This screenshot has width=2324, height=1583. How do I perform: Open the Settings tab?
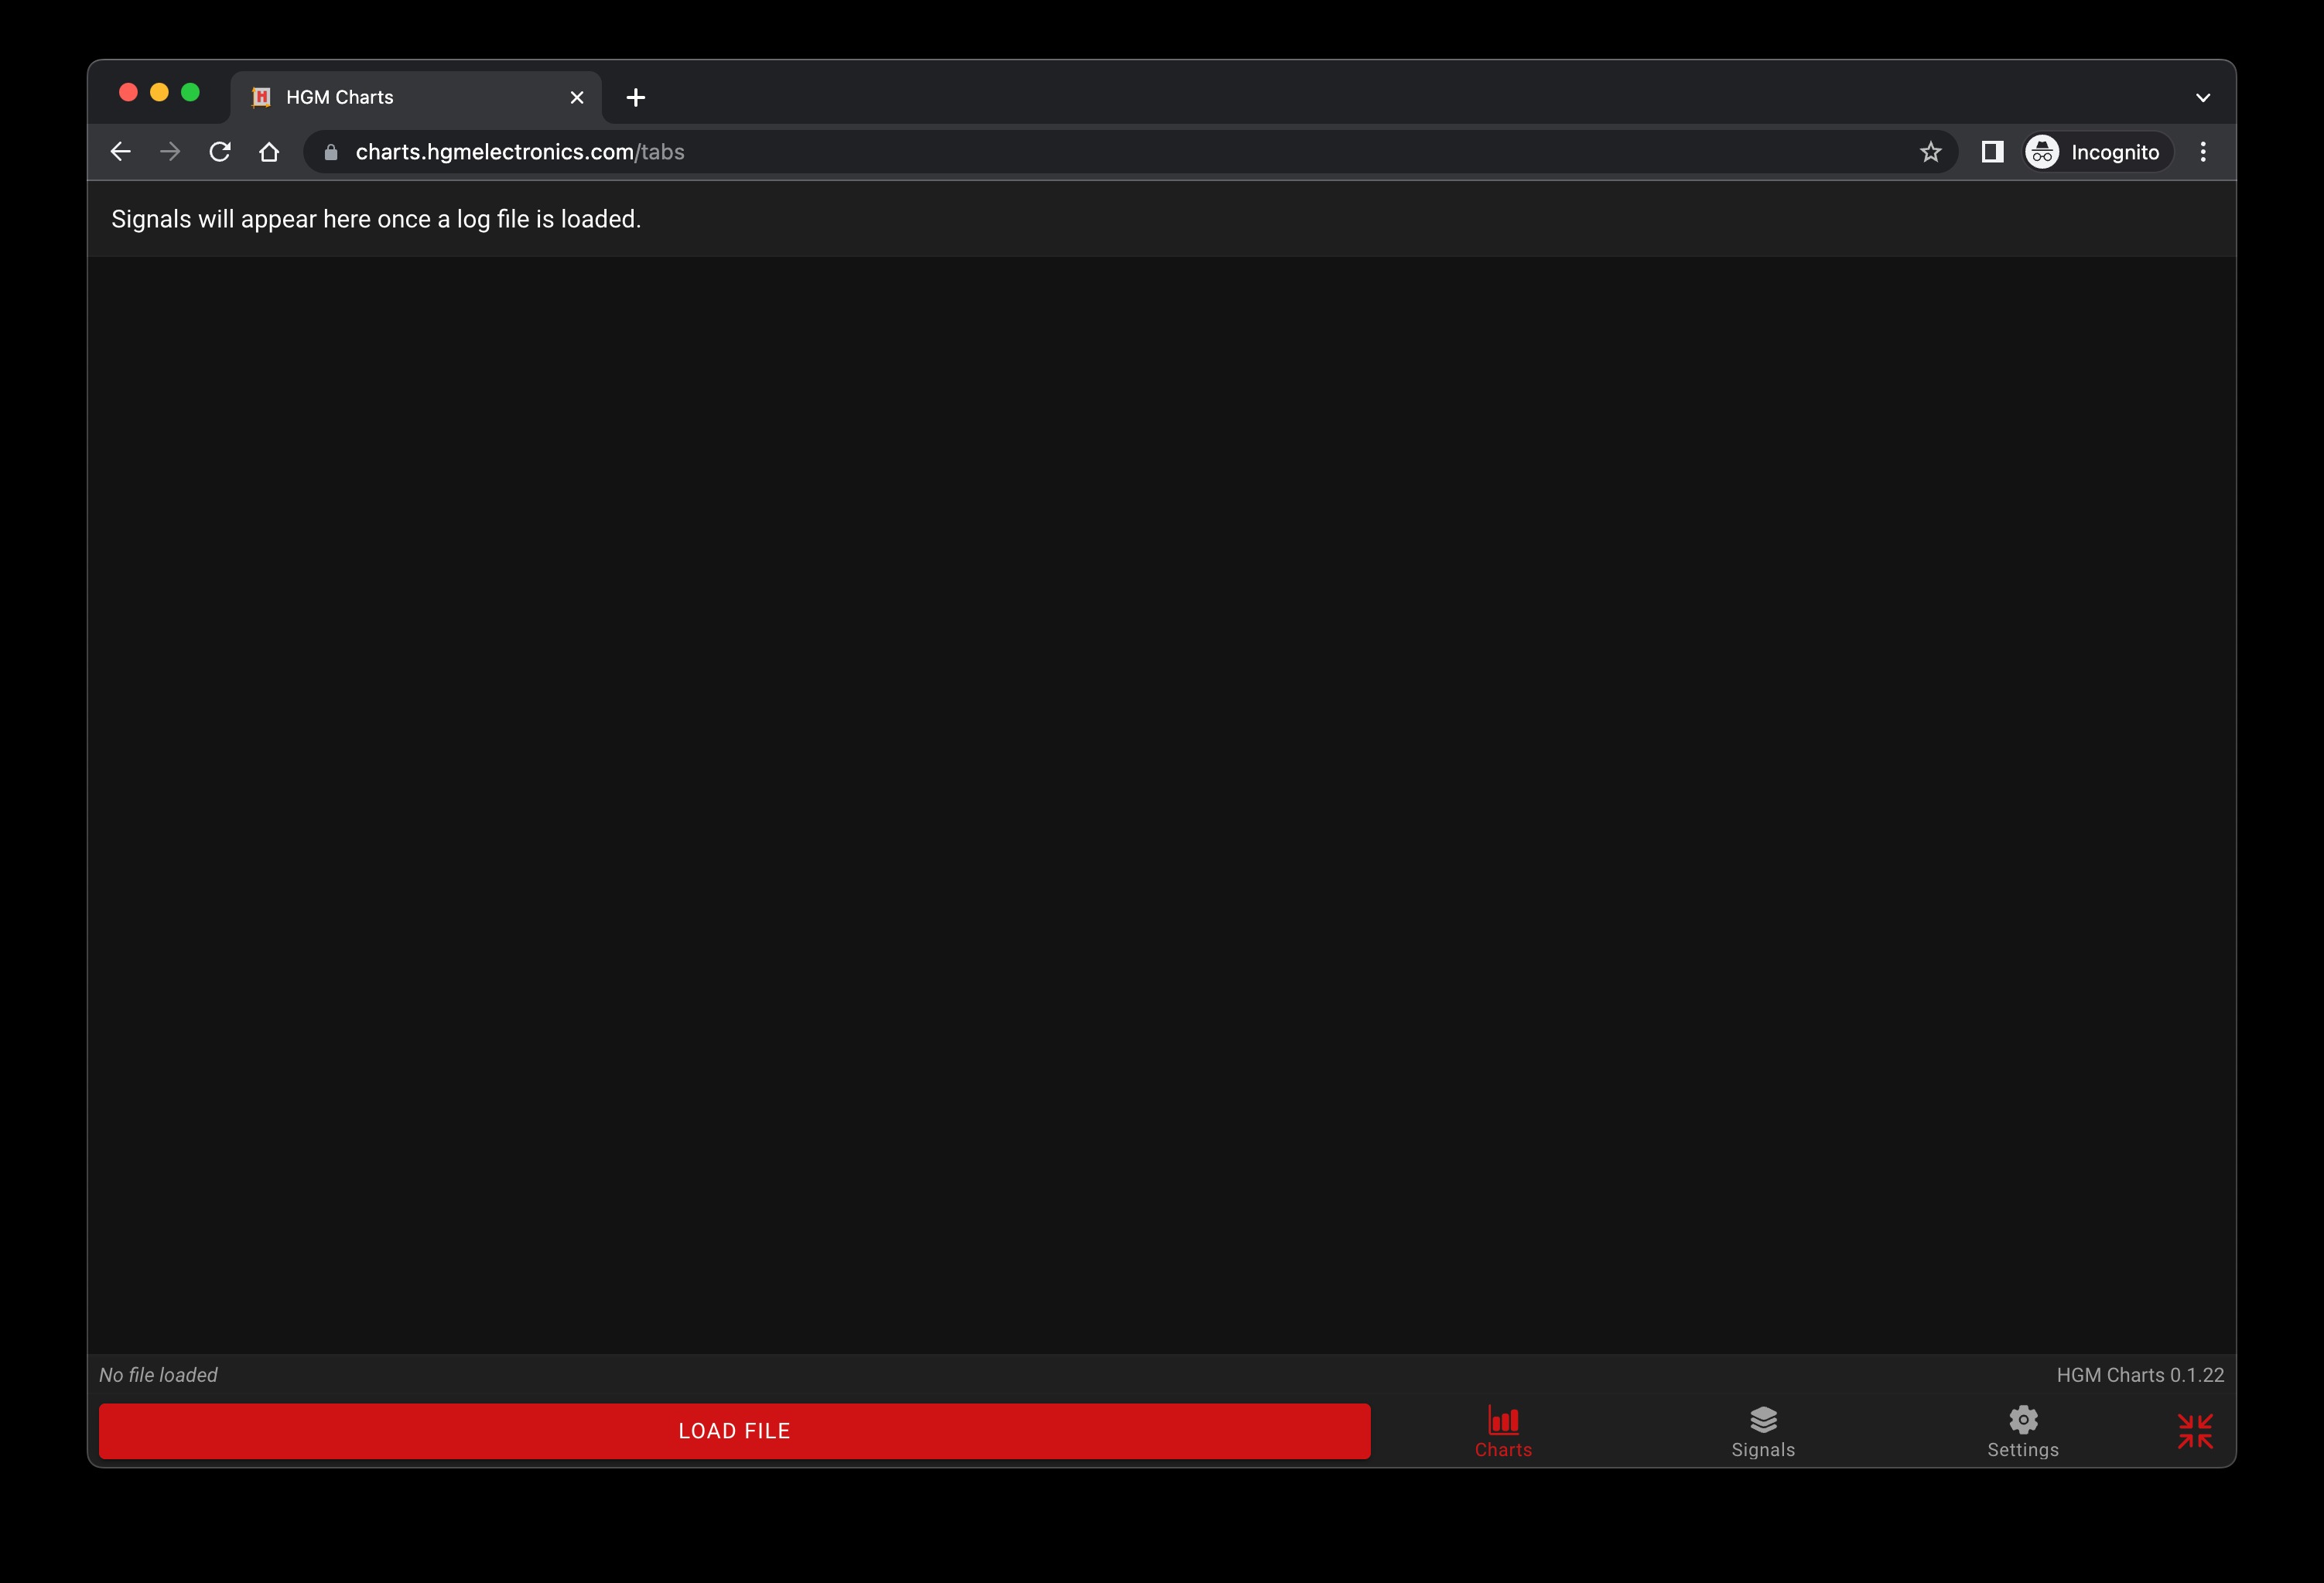click(2023, 1432)
